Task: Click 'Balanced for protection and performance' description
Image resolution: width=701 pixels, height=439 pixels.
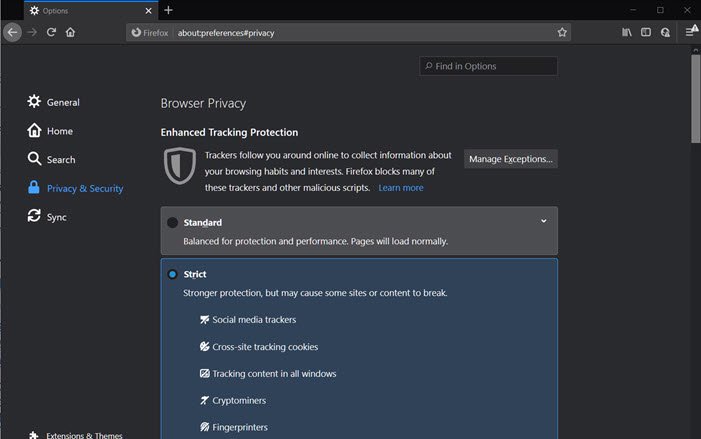Action: [x=315, y=241]
